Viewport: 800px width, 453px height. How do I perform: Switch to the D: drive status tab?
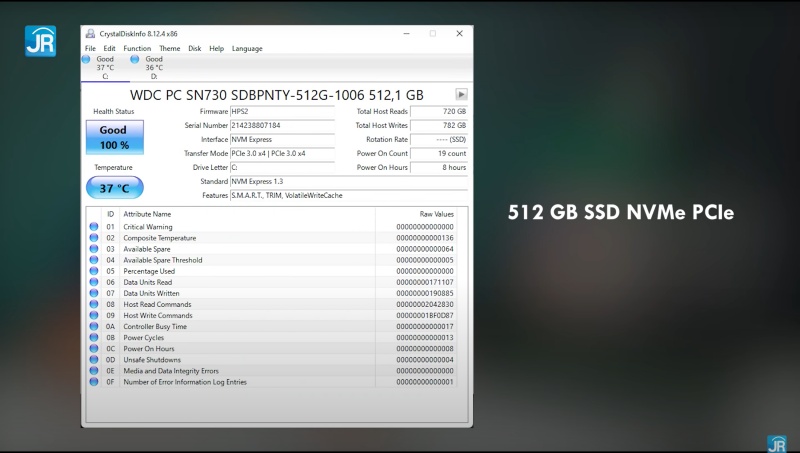[x=153, y=67]
